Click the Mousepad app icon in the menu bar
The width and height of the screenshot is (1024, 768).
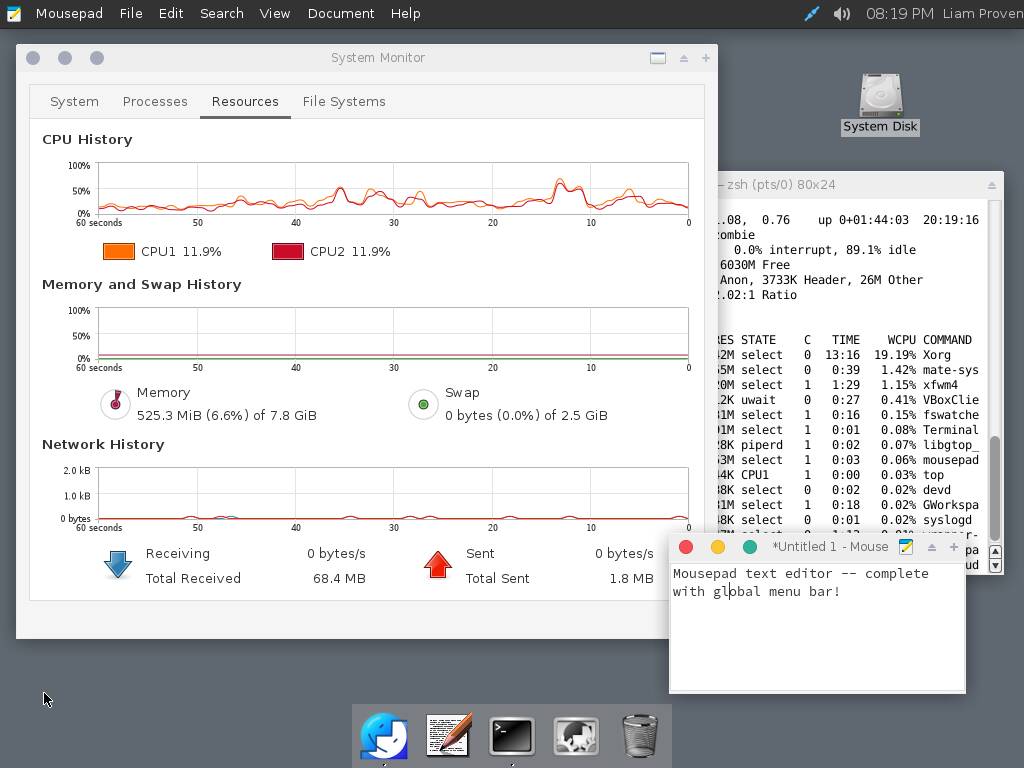coord(14,14)
